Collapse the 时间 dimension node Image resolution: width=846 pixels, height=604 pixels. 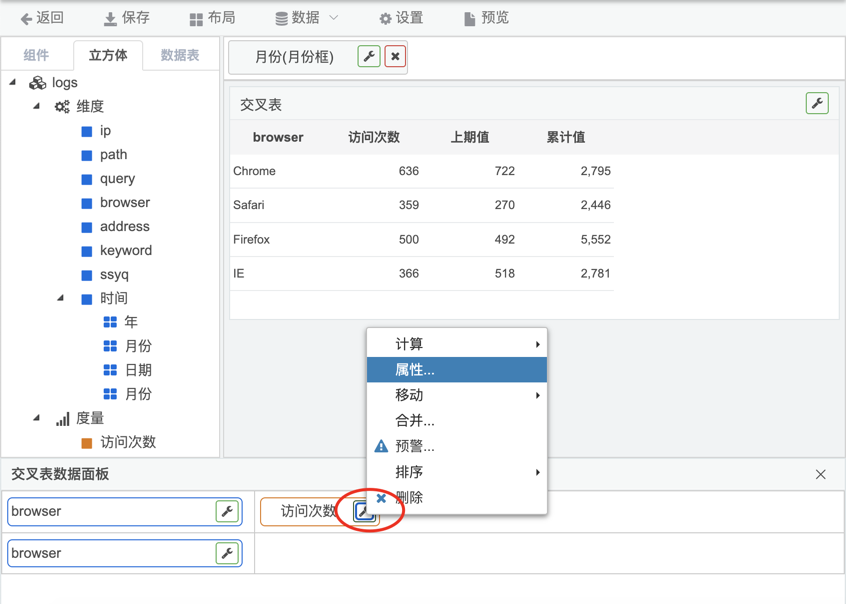pos(61,298)
